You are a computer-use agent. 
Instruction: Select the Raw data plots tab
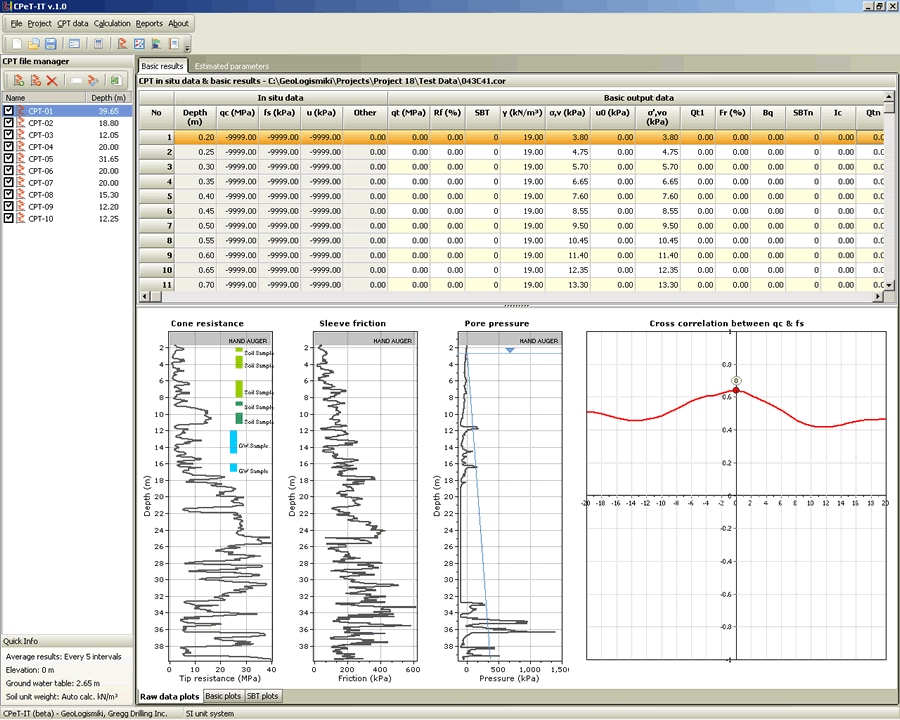(170, 696)
